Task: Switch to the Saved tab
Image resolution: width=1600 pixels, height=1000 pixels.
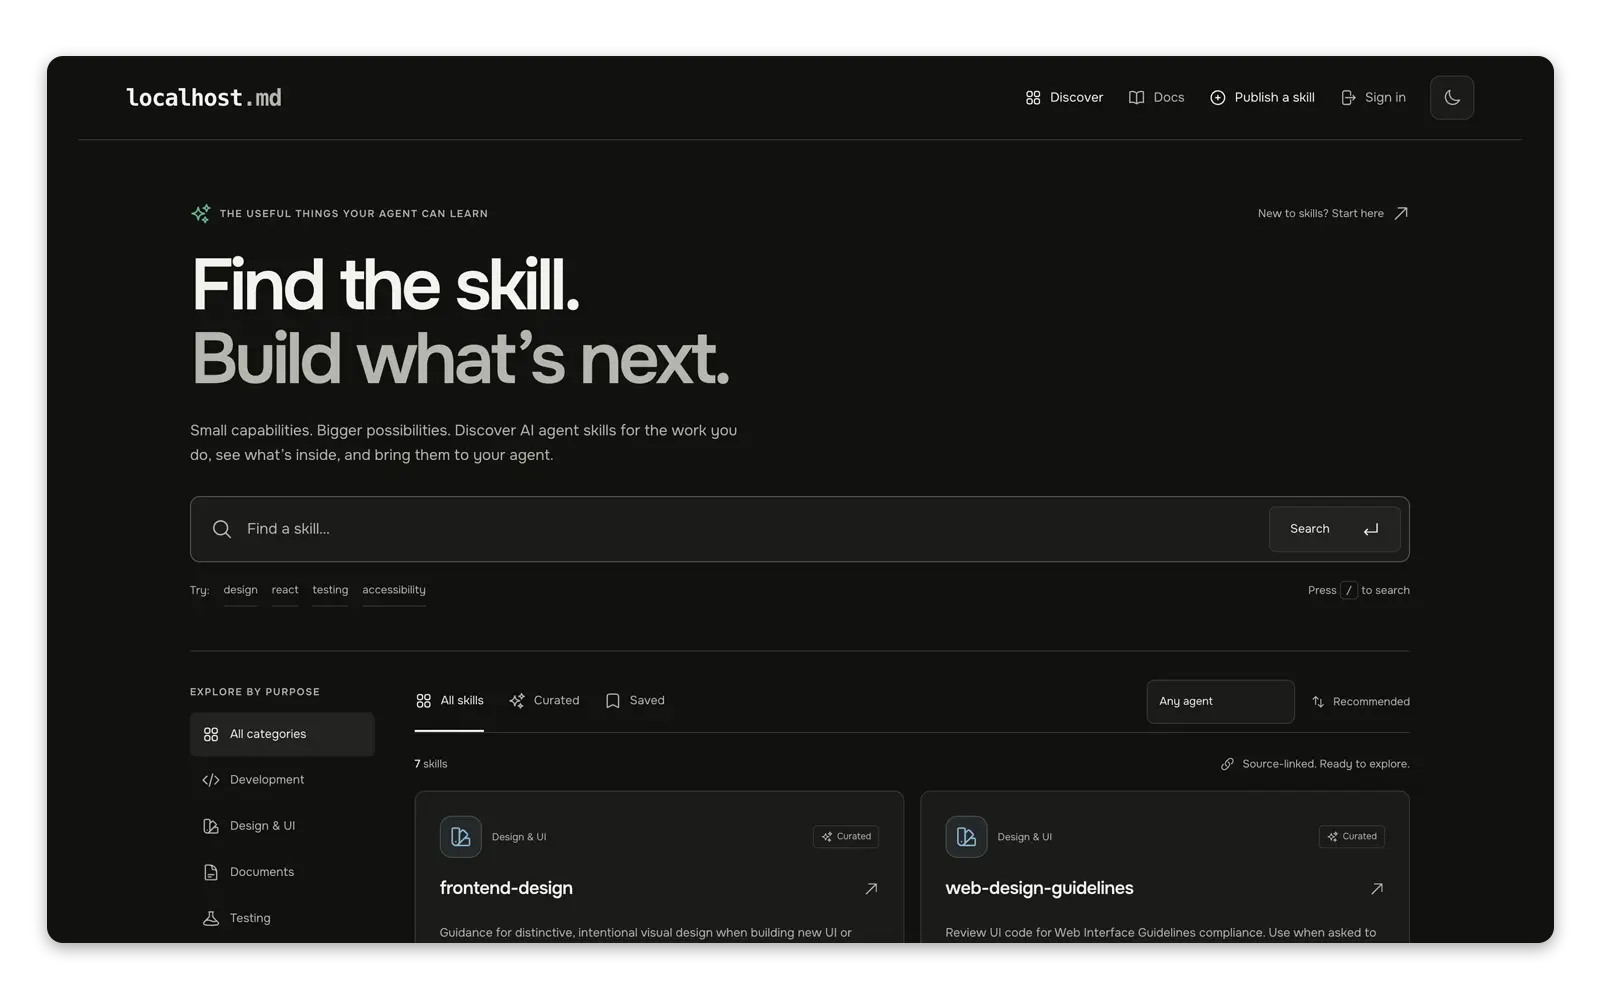Action: [635, 701]
